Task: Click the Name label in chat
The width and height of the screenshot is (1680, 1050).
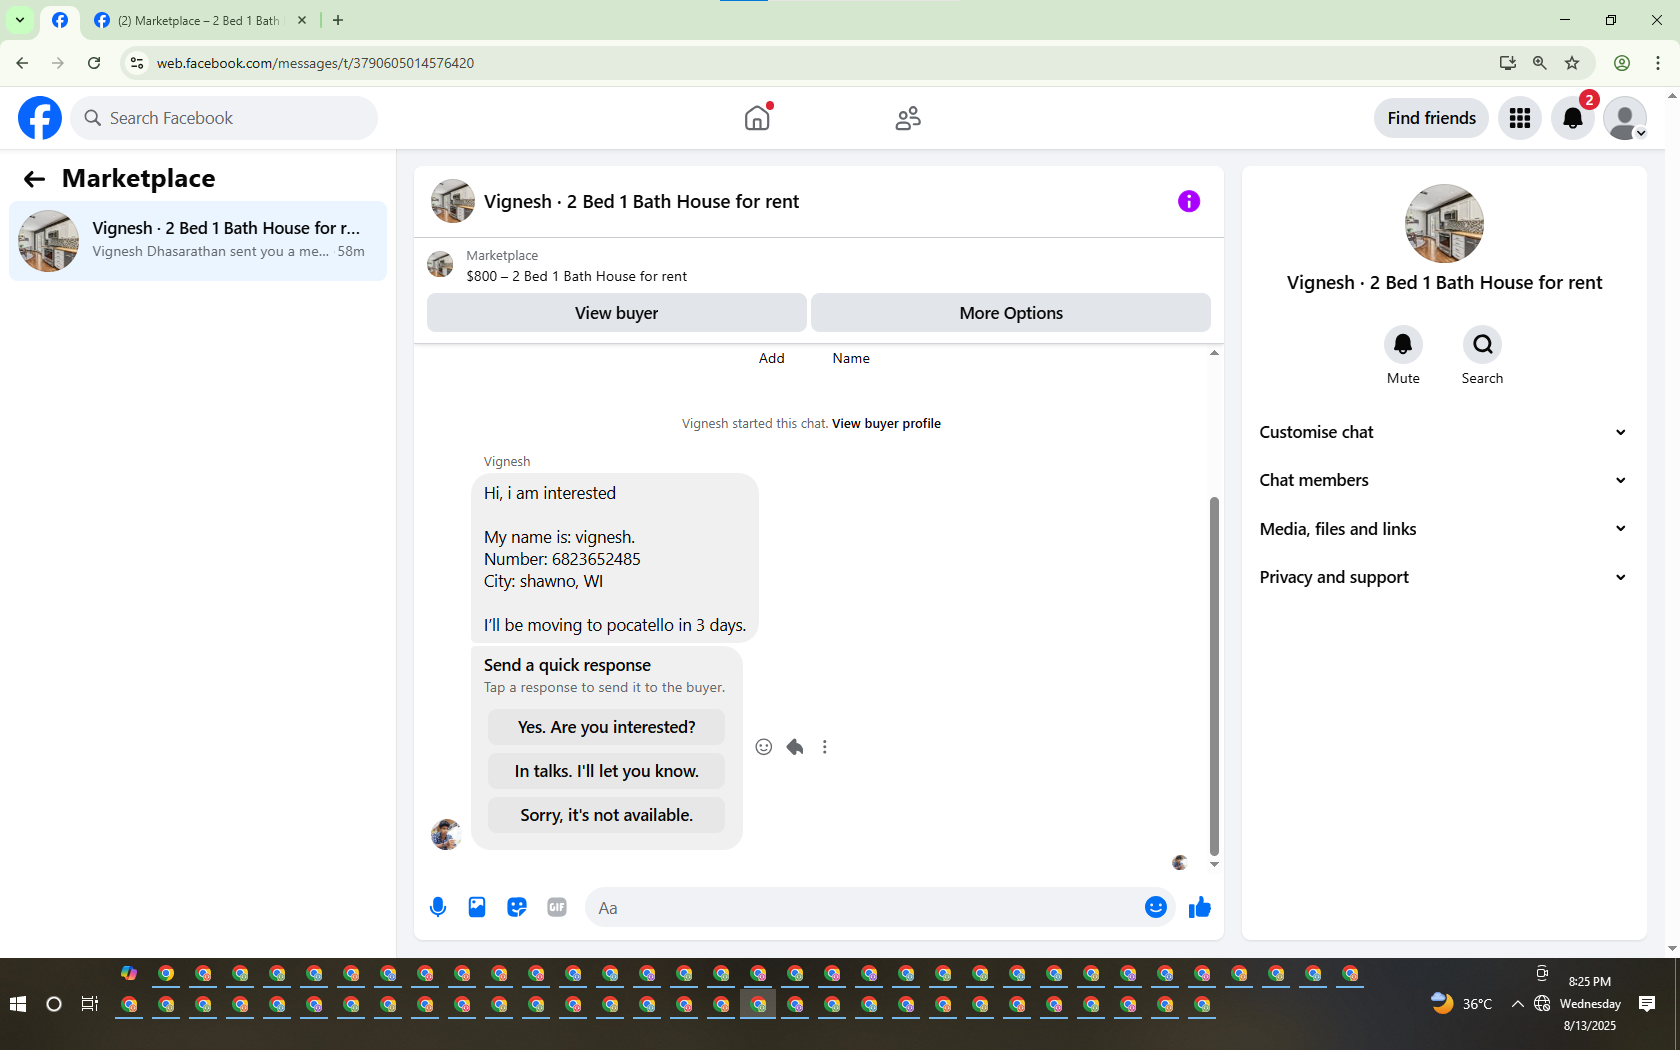Action: pos(851,358)
